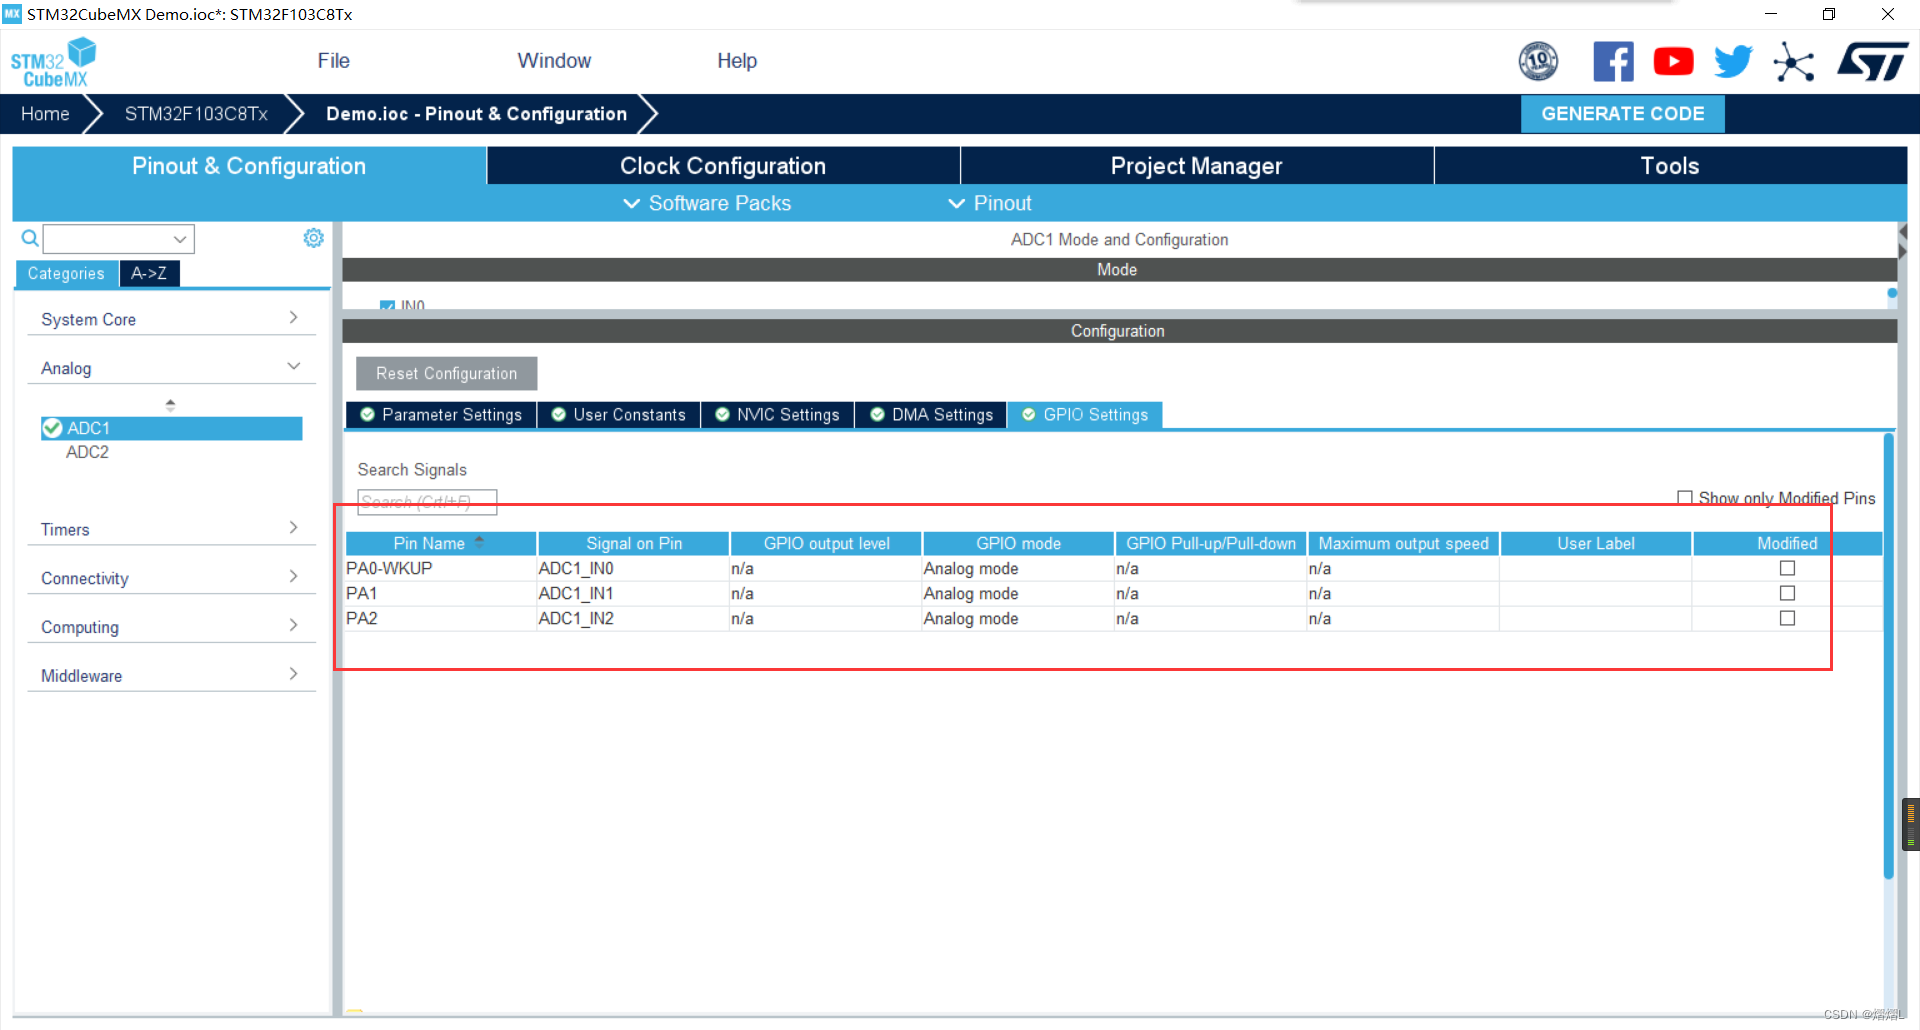1920x1030 pixels.
Task: Open the NVIC Settings tab
Action: [x=778, y=415]
